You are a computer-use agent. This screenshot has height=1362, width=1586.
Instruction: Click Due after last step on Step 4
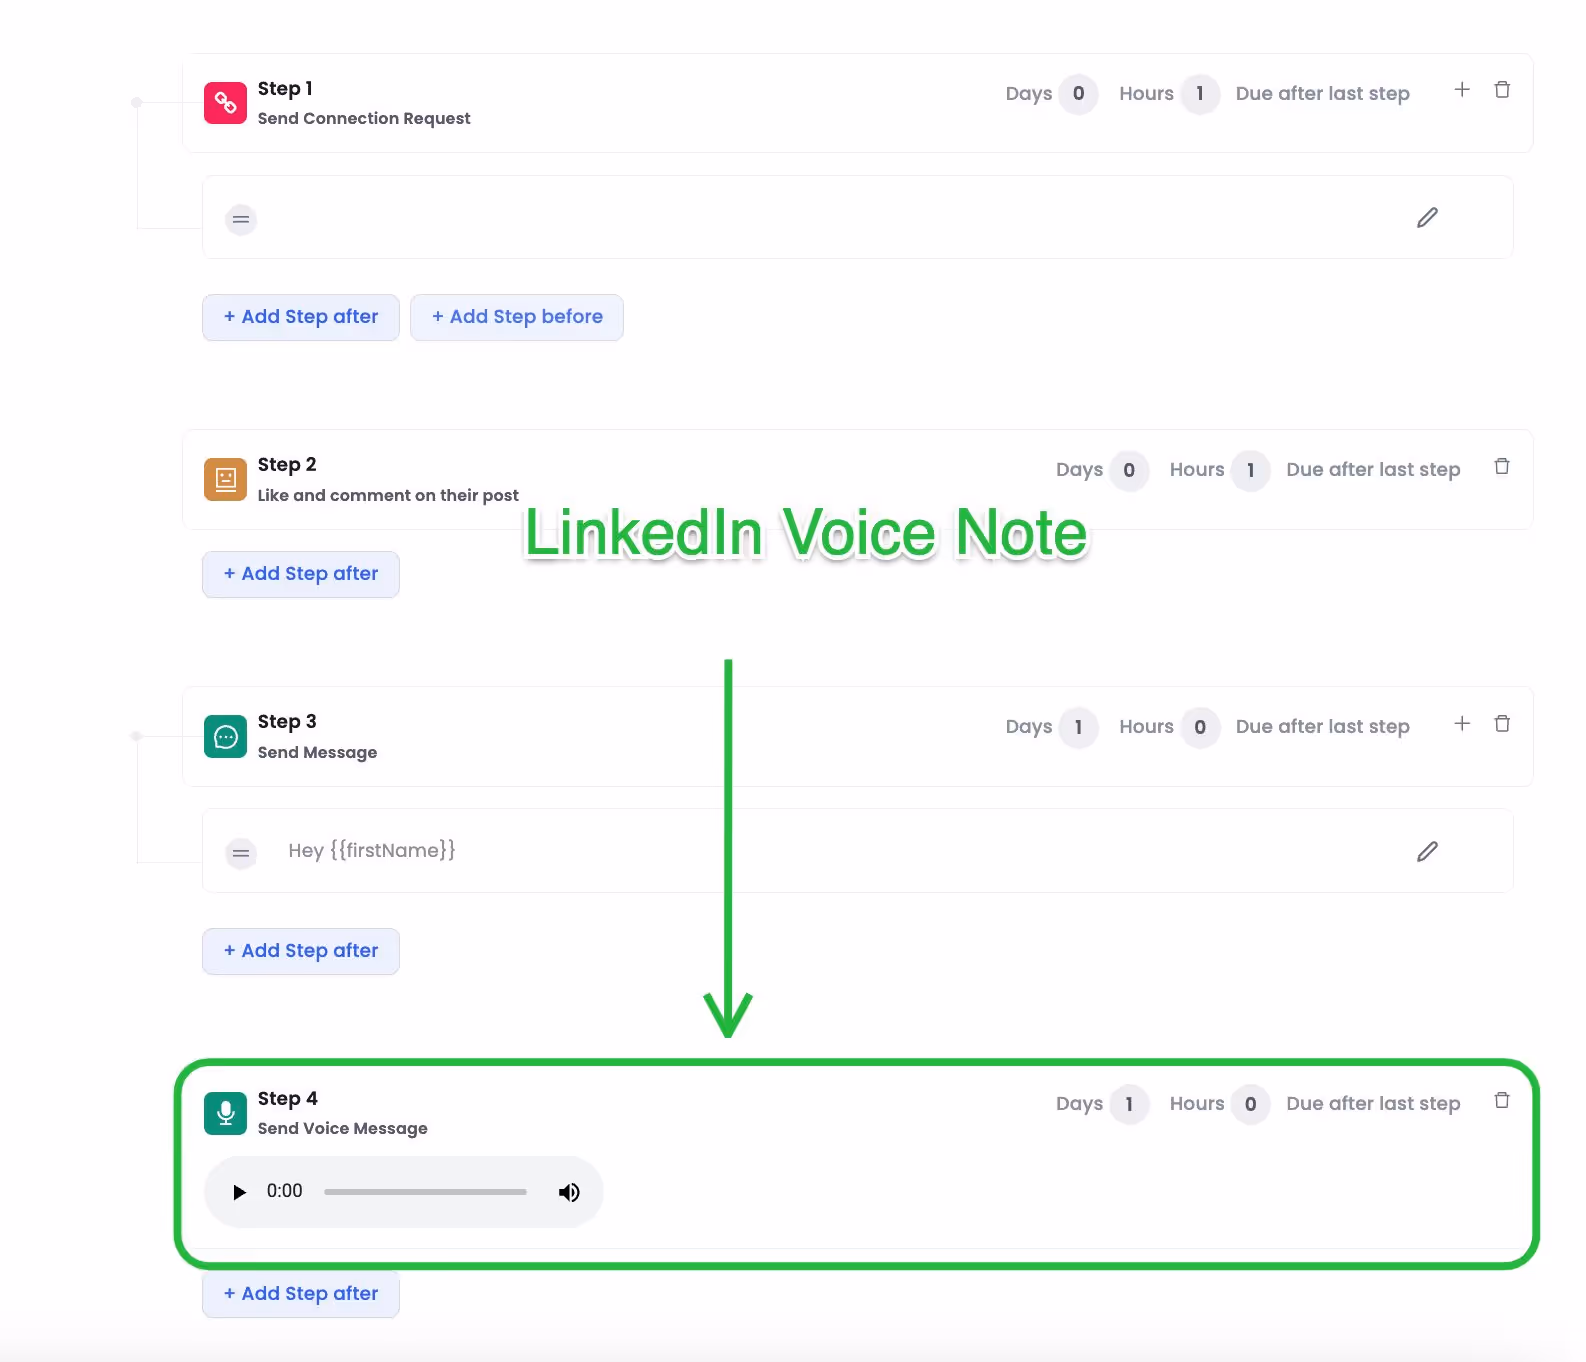1373,1104
